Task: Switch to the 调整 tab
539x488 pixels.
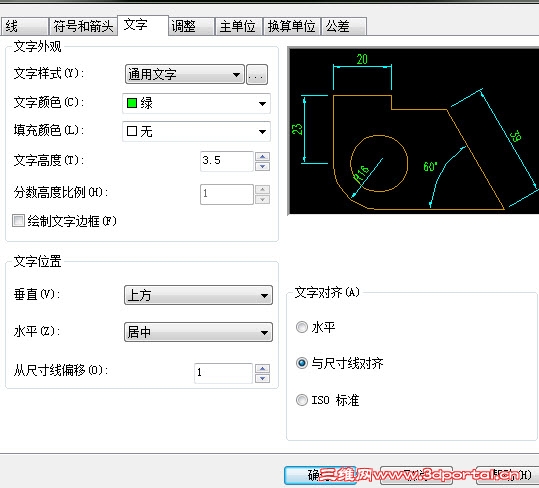Action: tap(191, 26)
